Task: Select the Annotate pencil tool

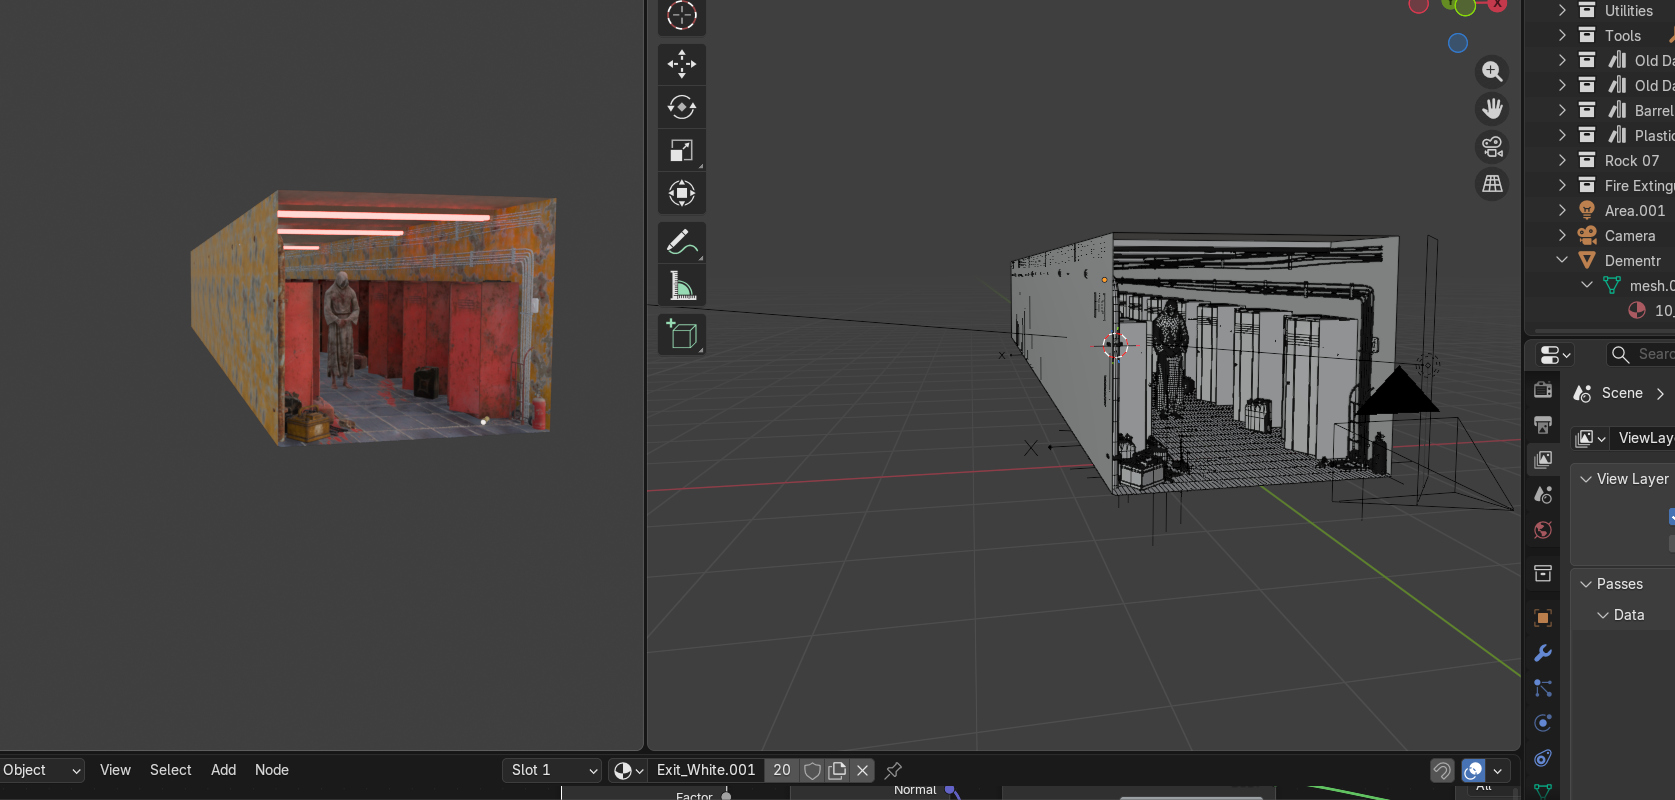Action: tap(682, 243)
